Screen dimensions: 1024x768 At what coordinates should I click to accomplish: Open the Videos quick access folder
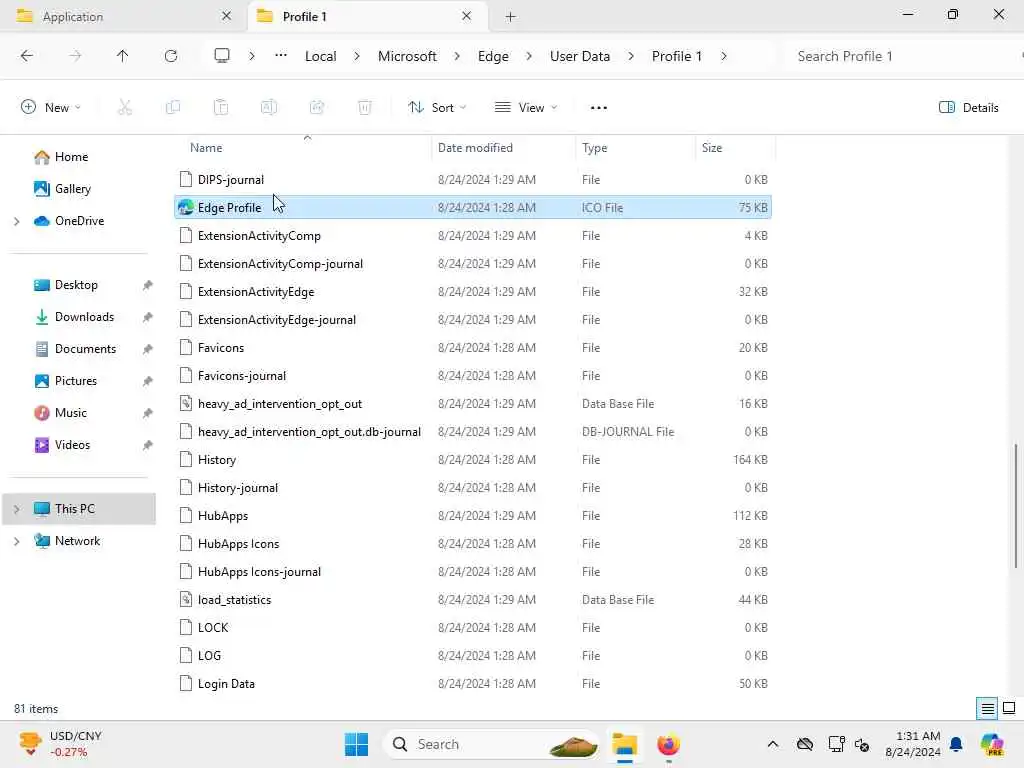72,445
